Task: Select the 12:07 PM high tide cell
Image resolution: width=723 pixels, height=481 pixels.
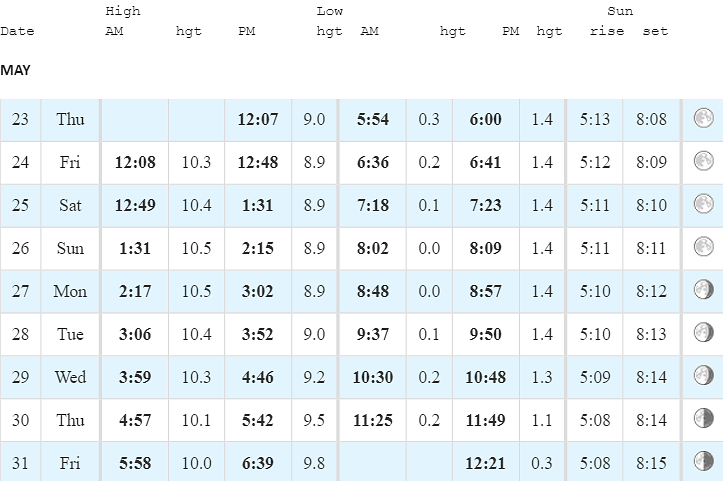Action: [x=258, y=119]
